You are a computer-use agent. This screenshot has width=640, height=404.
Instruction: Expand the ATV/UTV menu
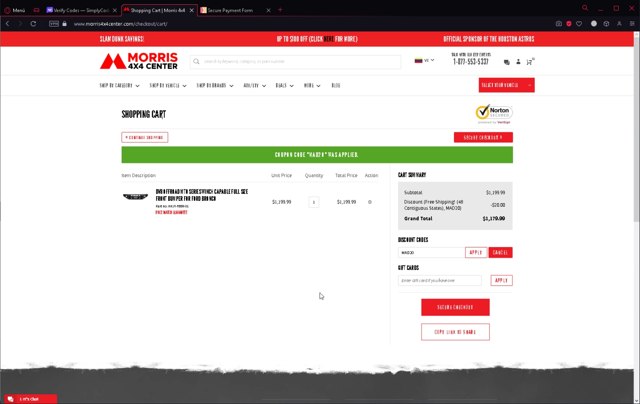254,86
